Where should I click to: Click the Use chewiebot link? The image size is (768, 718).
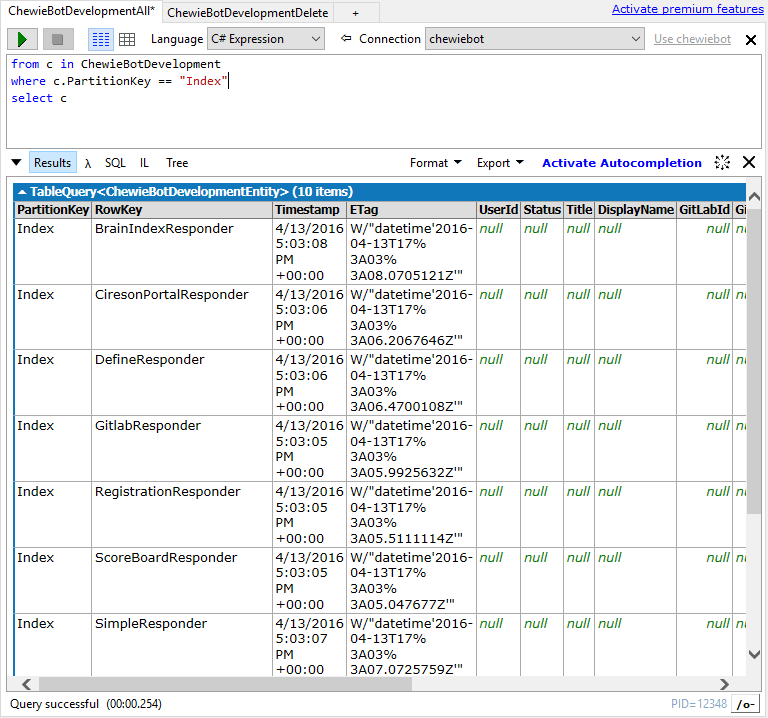tap(692, 39)
